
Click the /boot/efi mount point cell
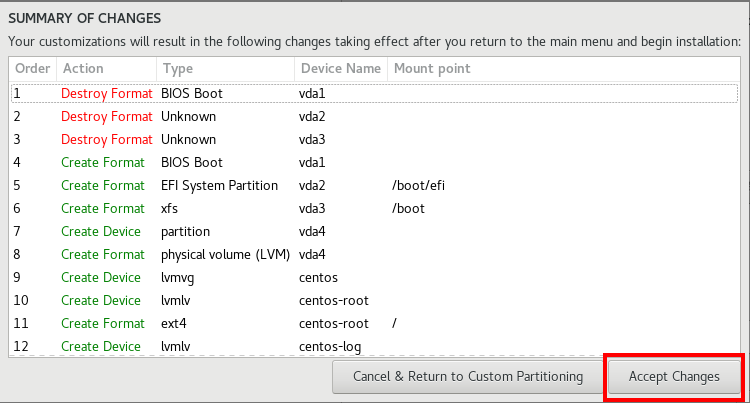click(x=418, y=185)
